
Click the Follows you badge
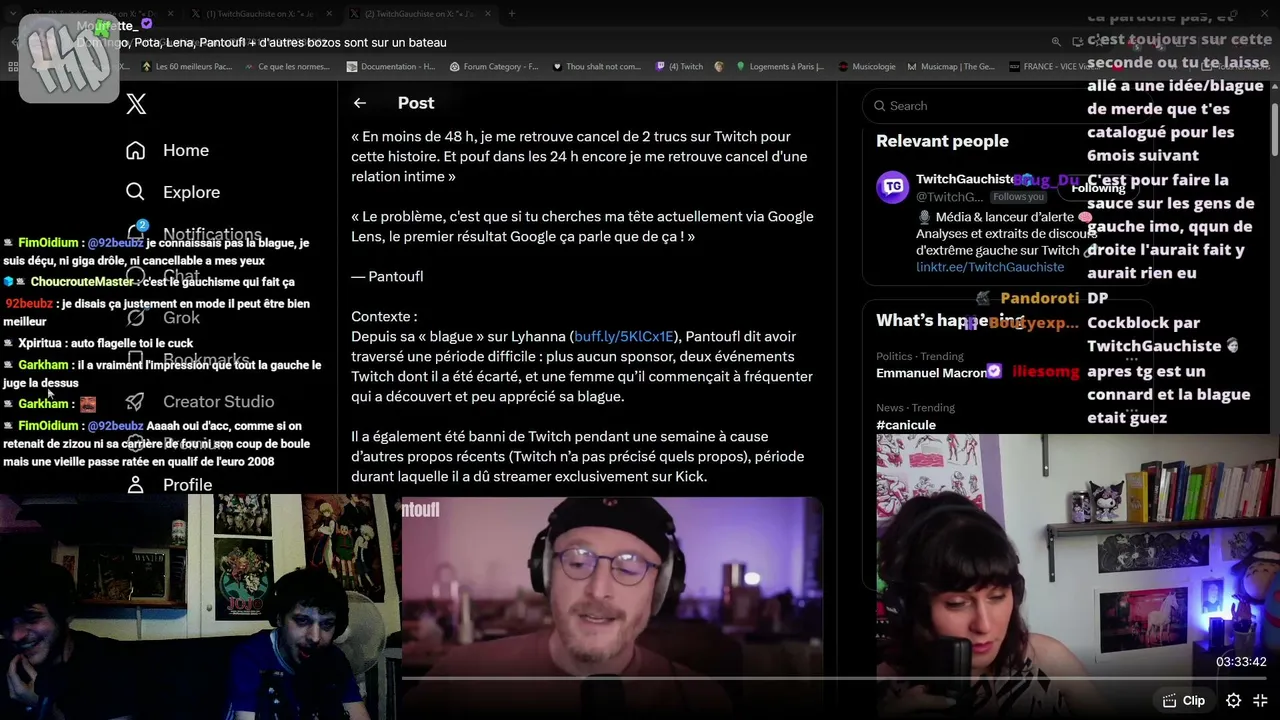[x=1019, y=197]
